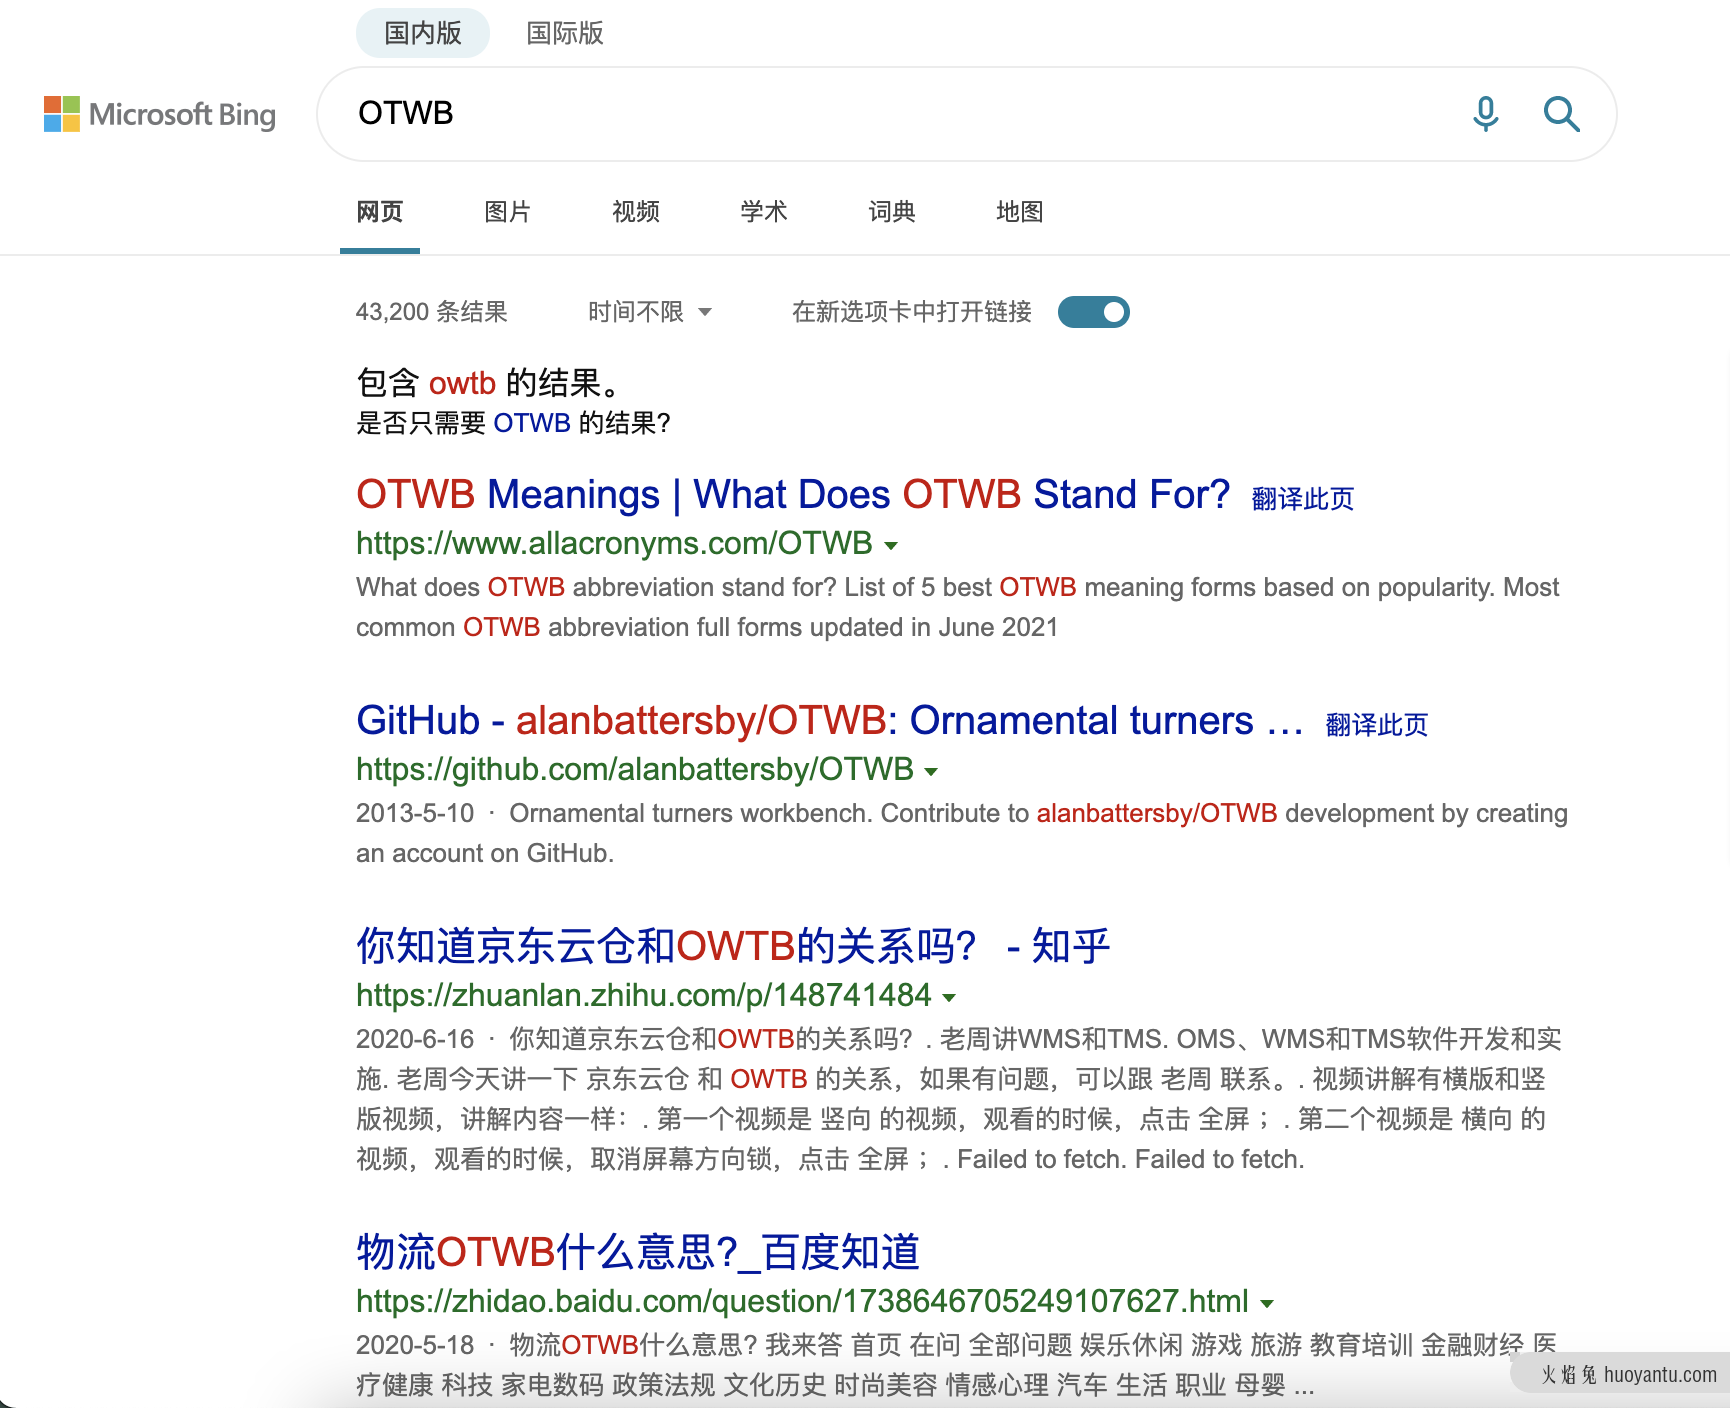Select the 地图 tab
The width and height of the screenshot is (1730, 1408).
pyautogui.click(x=1020, y=212)
